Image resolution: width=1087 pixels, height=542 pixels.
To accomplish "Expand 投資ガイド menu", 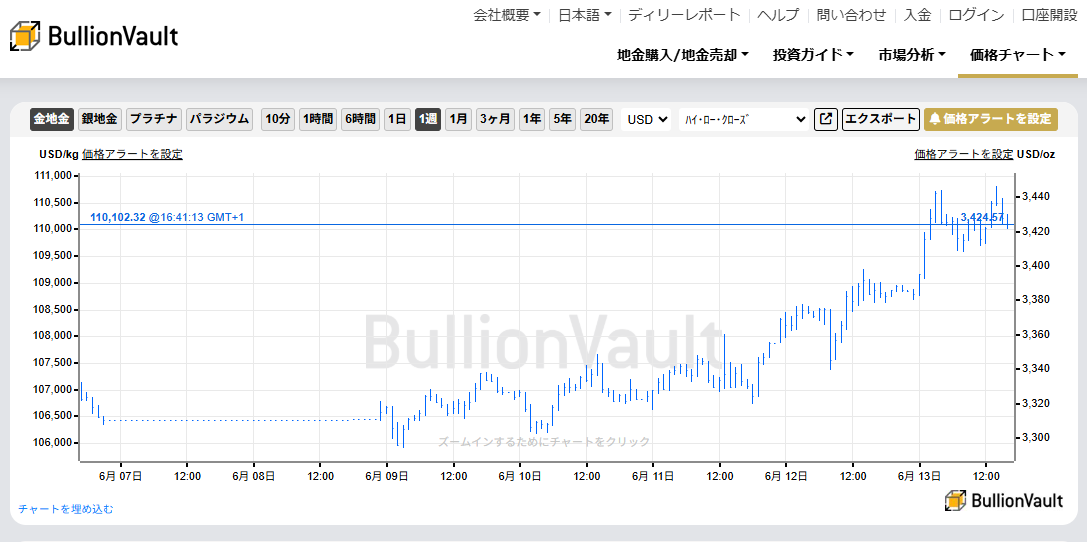I will [813, 55].
